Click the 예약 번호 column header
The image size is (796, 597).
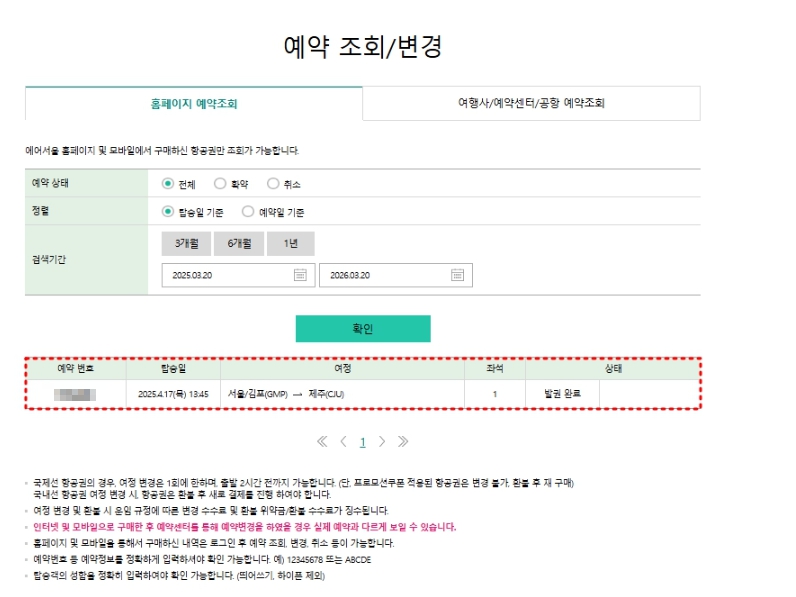point(76,369)
